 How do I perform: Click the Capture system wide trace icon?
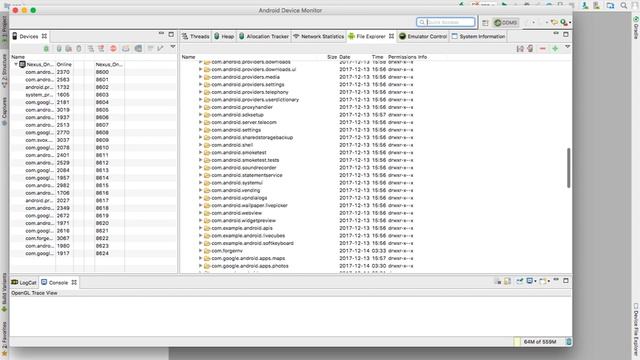pos(150,49)
